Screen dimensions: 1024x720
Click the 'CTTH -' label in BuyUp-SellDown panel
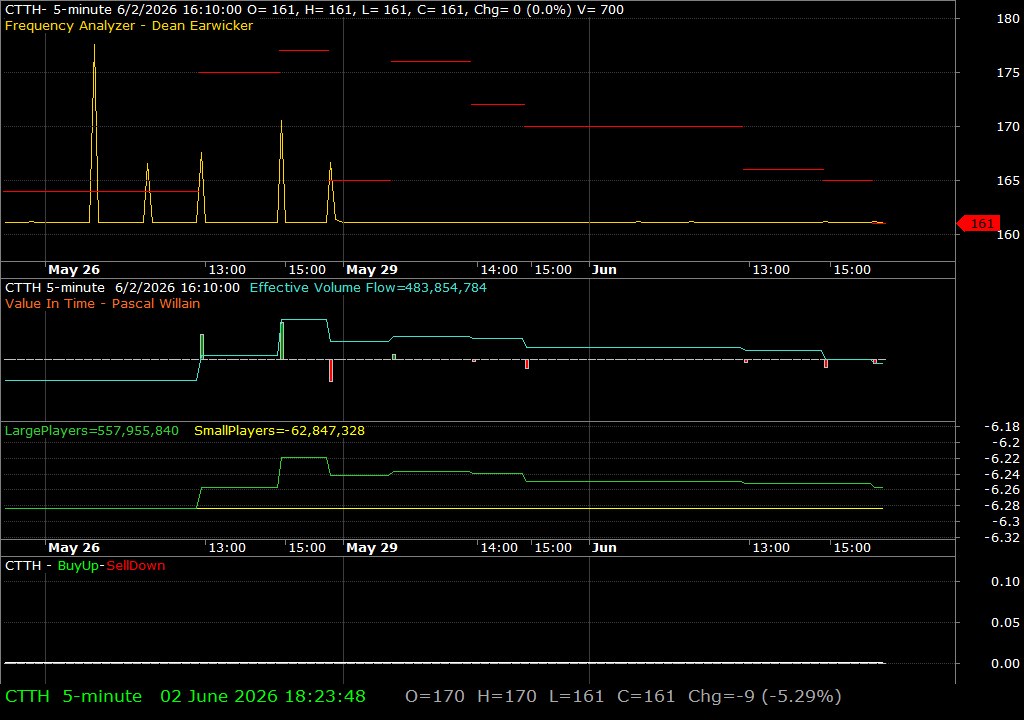(28, 566)
